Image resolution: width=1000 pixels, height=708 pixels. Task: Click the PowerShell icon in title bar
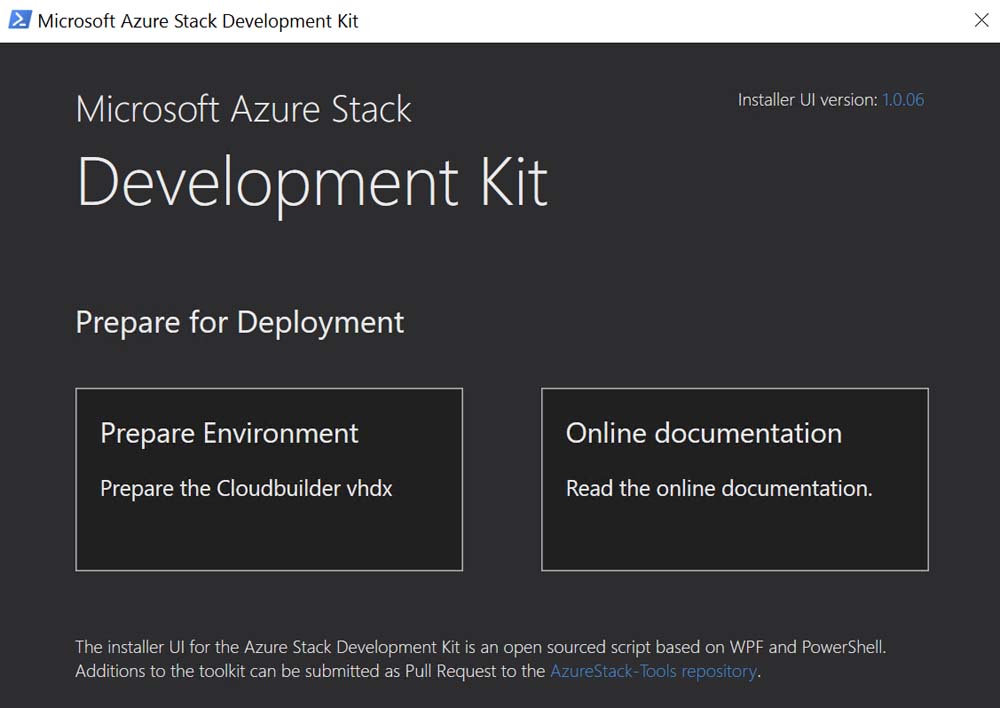point(19,20)
